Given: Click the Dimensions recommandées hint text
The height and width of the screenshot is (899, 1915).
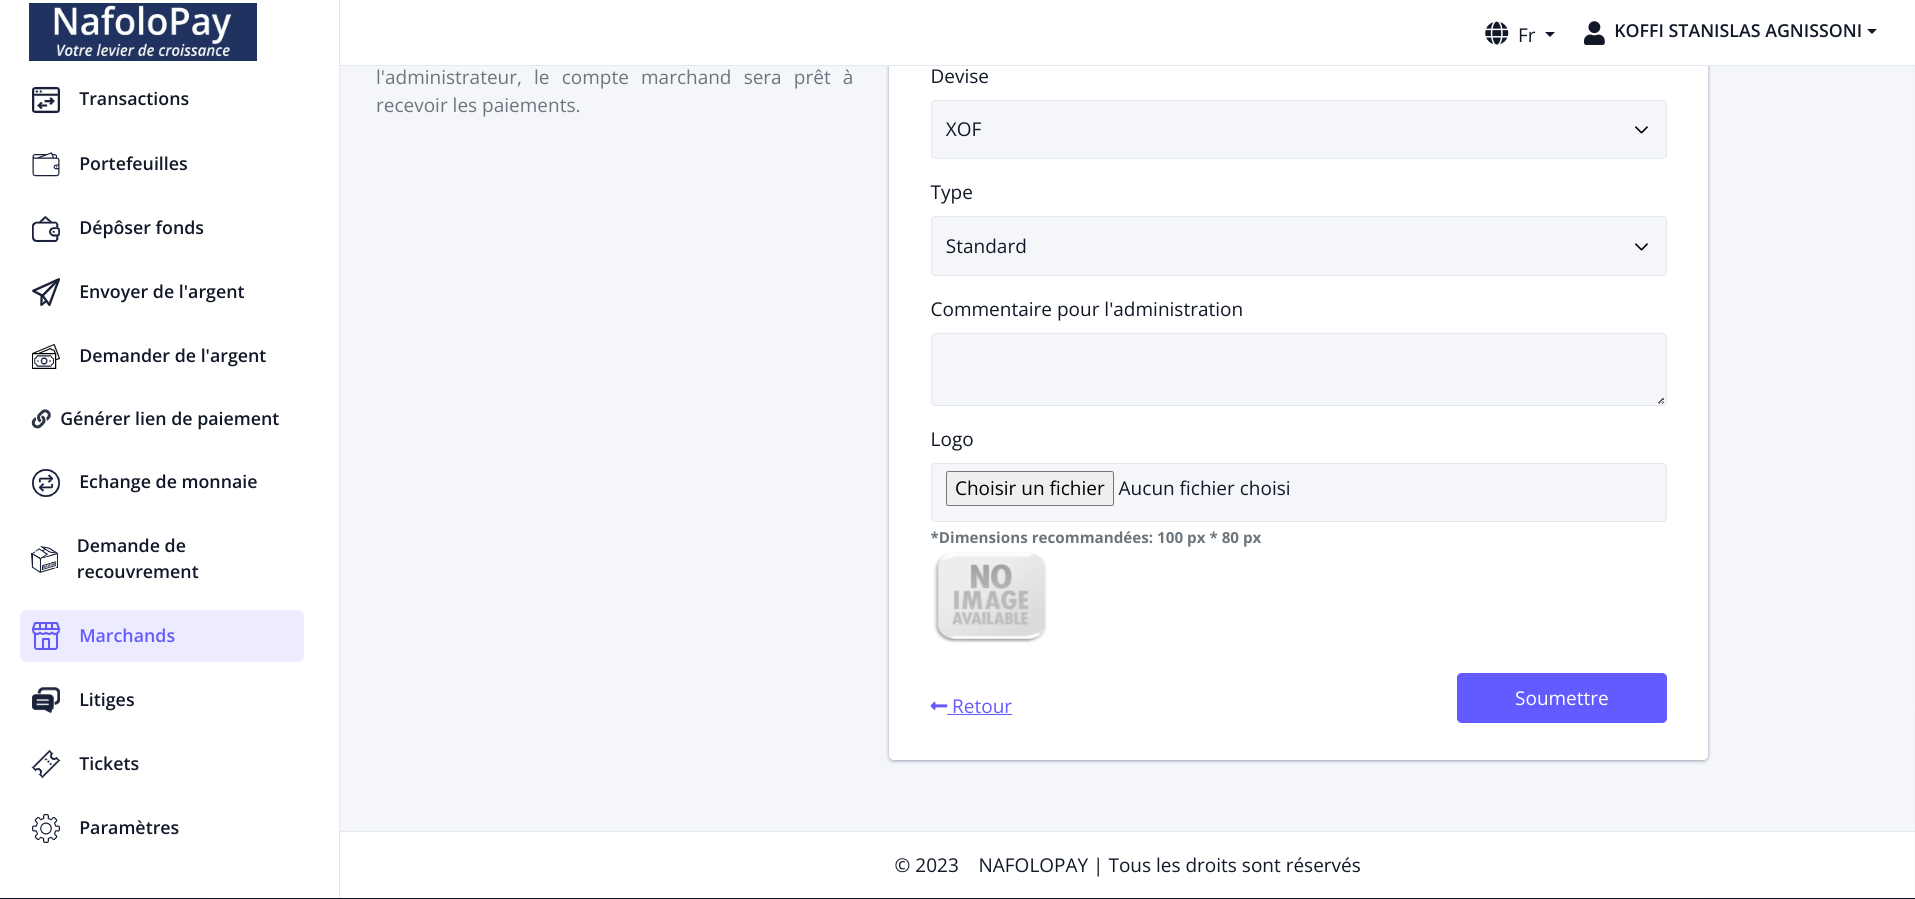Looking at the screenshot, I should point(1095,538).
